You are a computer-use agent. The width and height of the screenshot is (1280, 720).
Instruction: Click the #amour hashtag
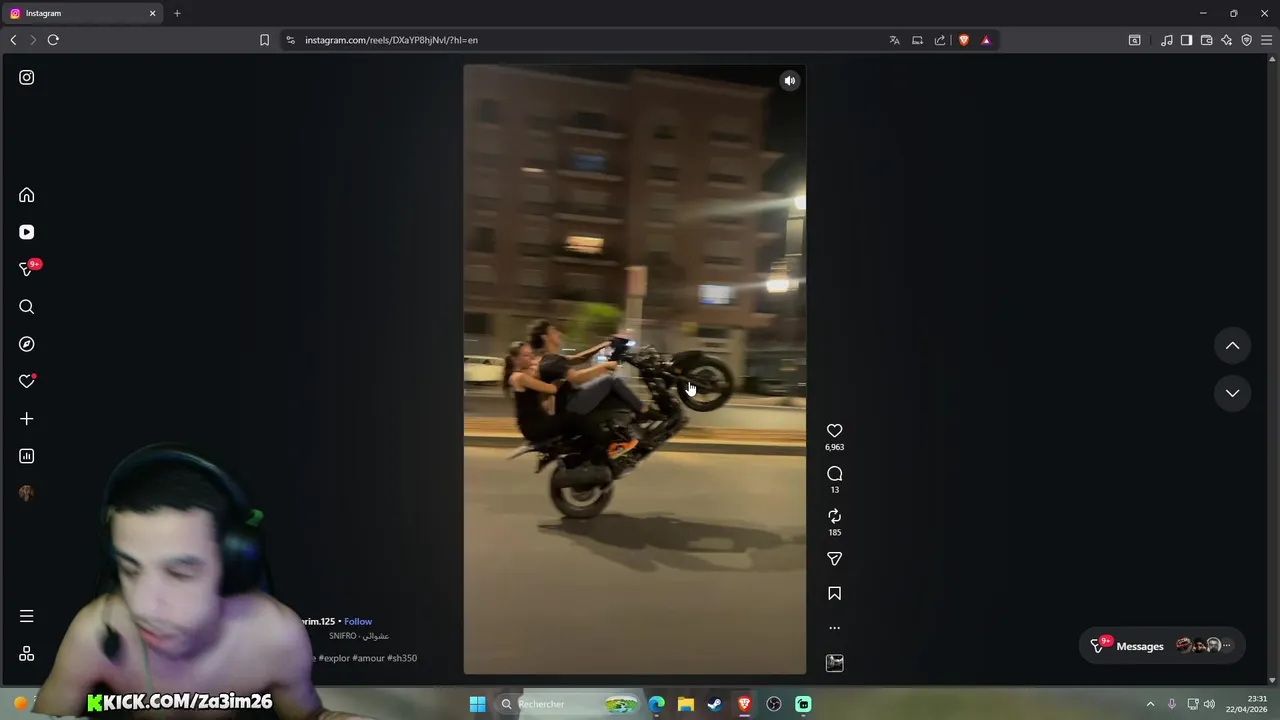click(368, 658)
